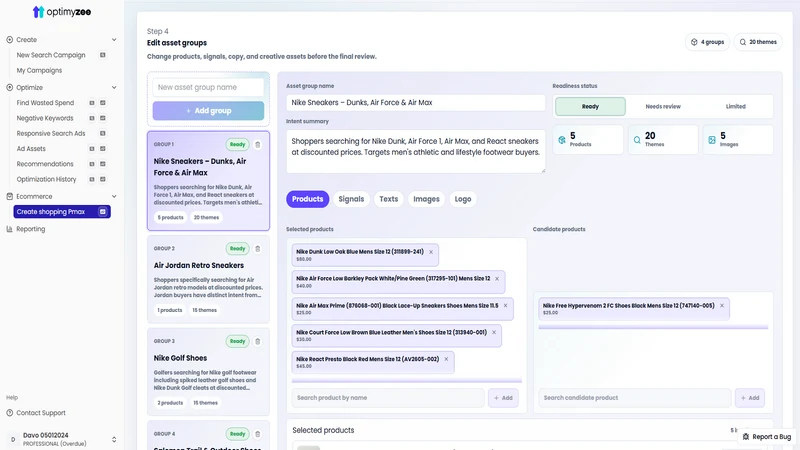800x450 pixels.
Task: Click the Products cube icon in stats
Action: pyautogui.click(x=562, y=140)
